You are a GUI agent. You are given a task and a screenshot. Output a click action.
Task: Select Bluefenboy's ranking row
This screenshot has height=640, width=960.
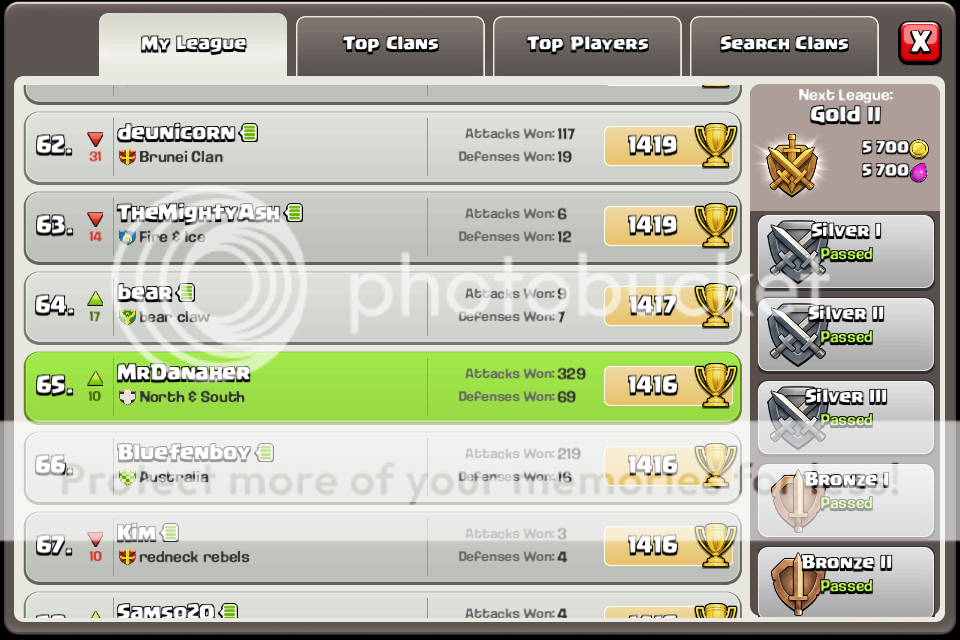383,467
